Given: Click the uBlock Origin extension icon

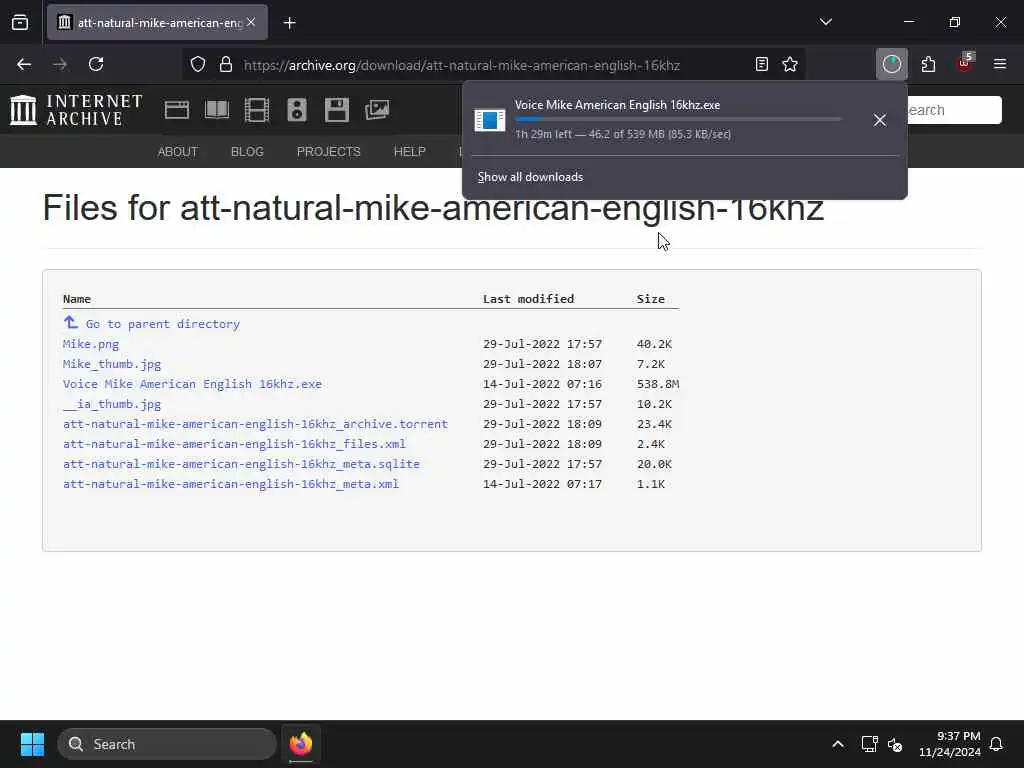Looking at the screenshot, I should (965, 63).
